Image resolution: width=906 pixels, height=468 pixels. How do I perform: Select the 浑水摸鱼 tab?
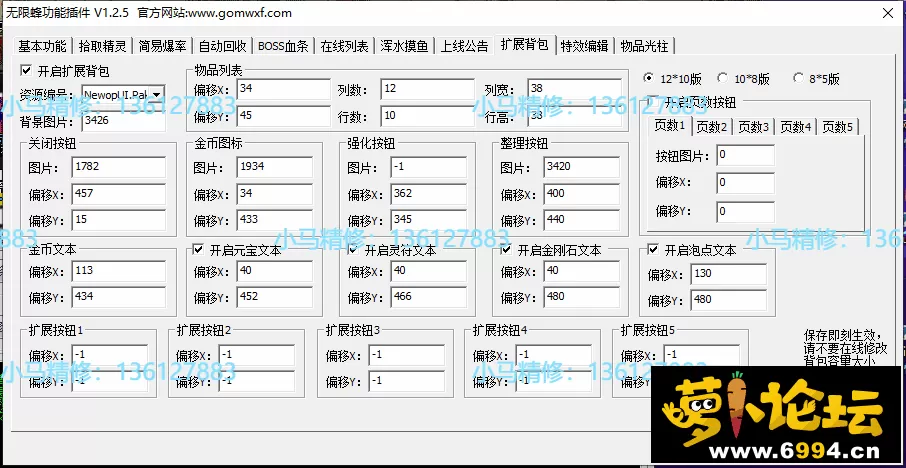coord(404,46)
